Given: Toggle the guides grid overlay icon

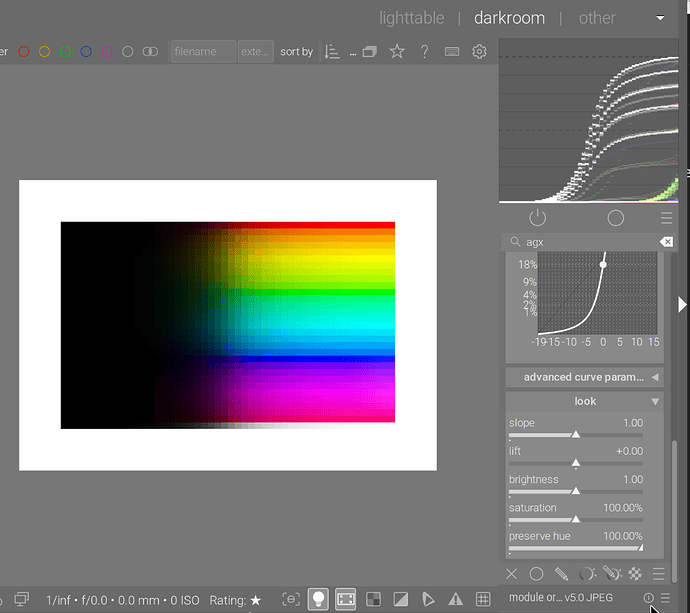Looking at the screenshot, I should [x=482, y=599].
